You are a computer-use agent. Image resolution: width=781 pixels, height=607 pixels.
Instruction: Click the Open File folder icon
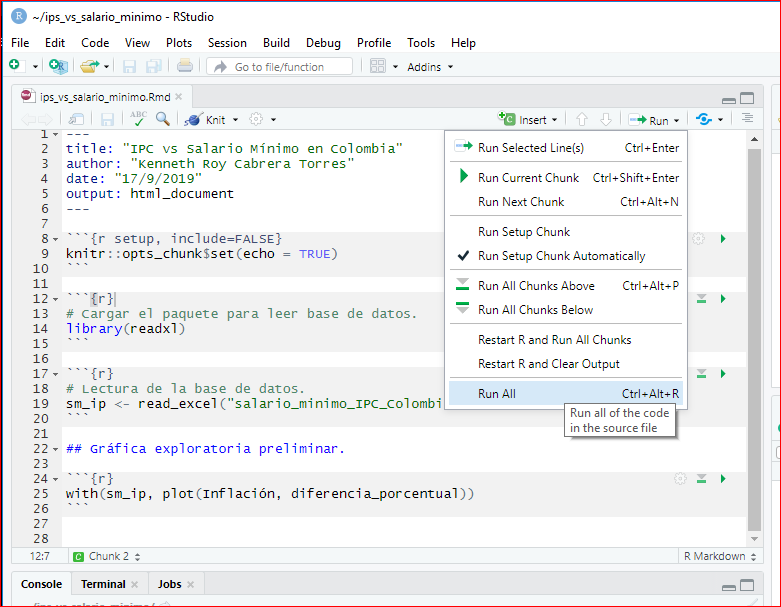tap(90, 66)
